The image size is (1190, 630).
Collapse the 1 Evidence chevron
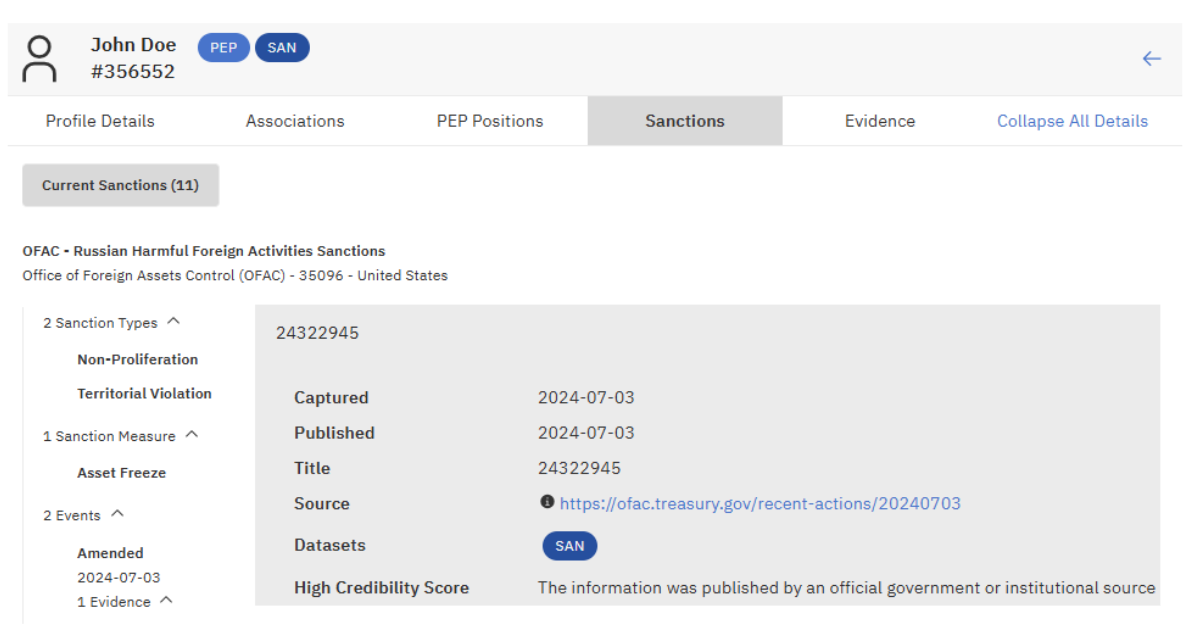[x=167, y=600]
